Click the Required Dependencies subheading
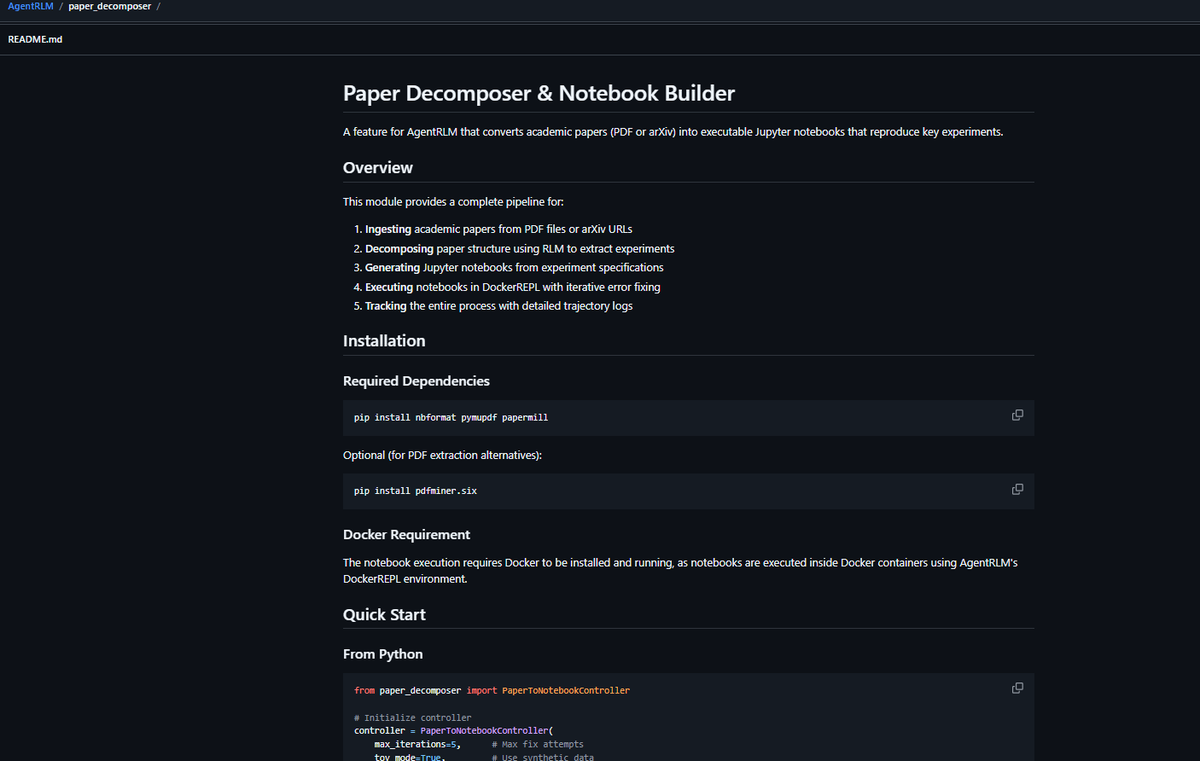 click(416, 381)
